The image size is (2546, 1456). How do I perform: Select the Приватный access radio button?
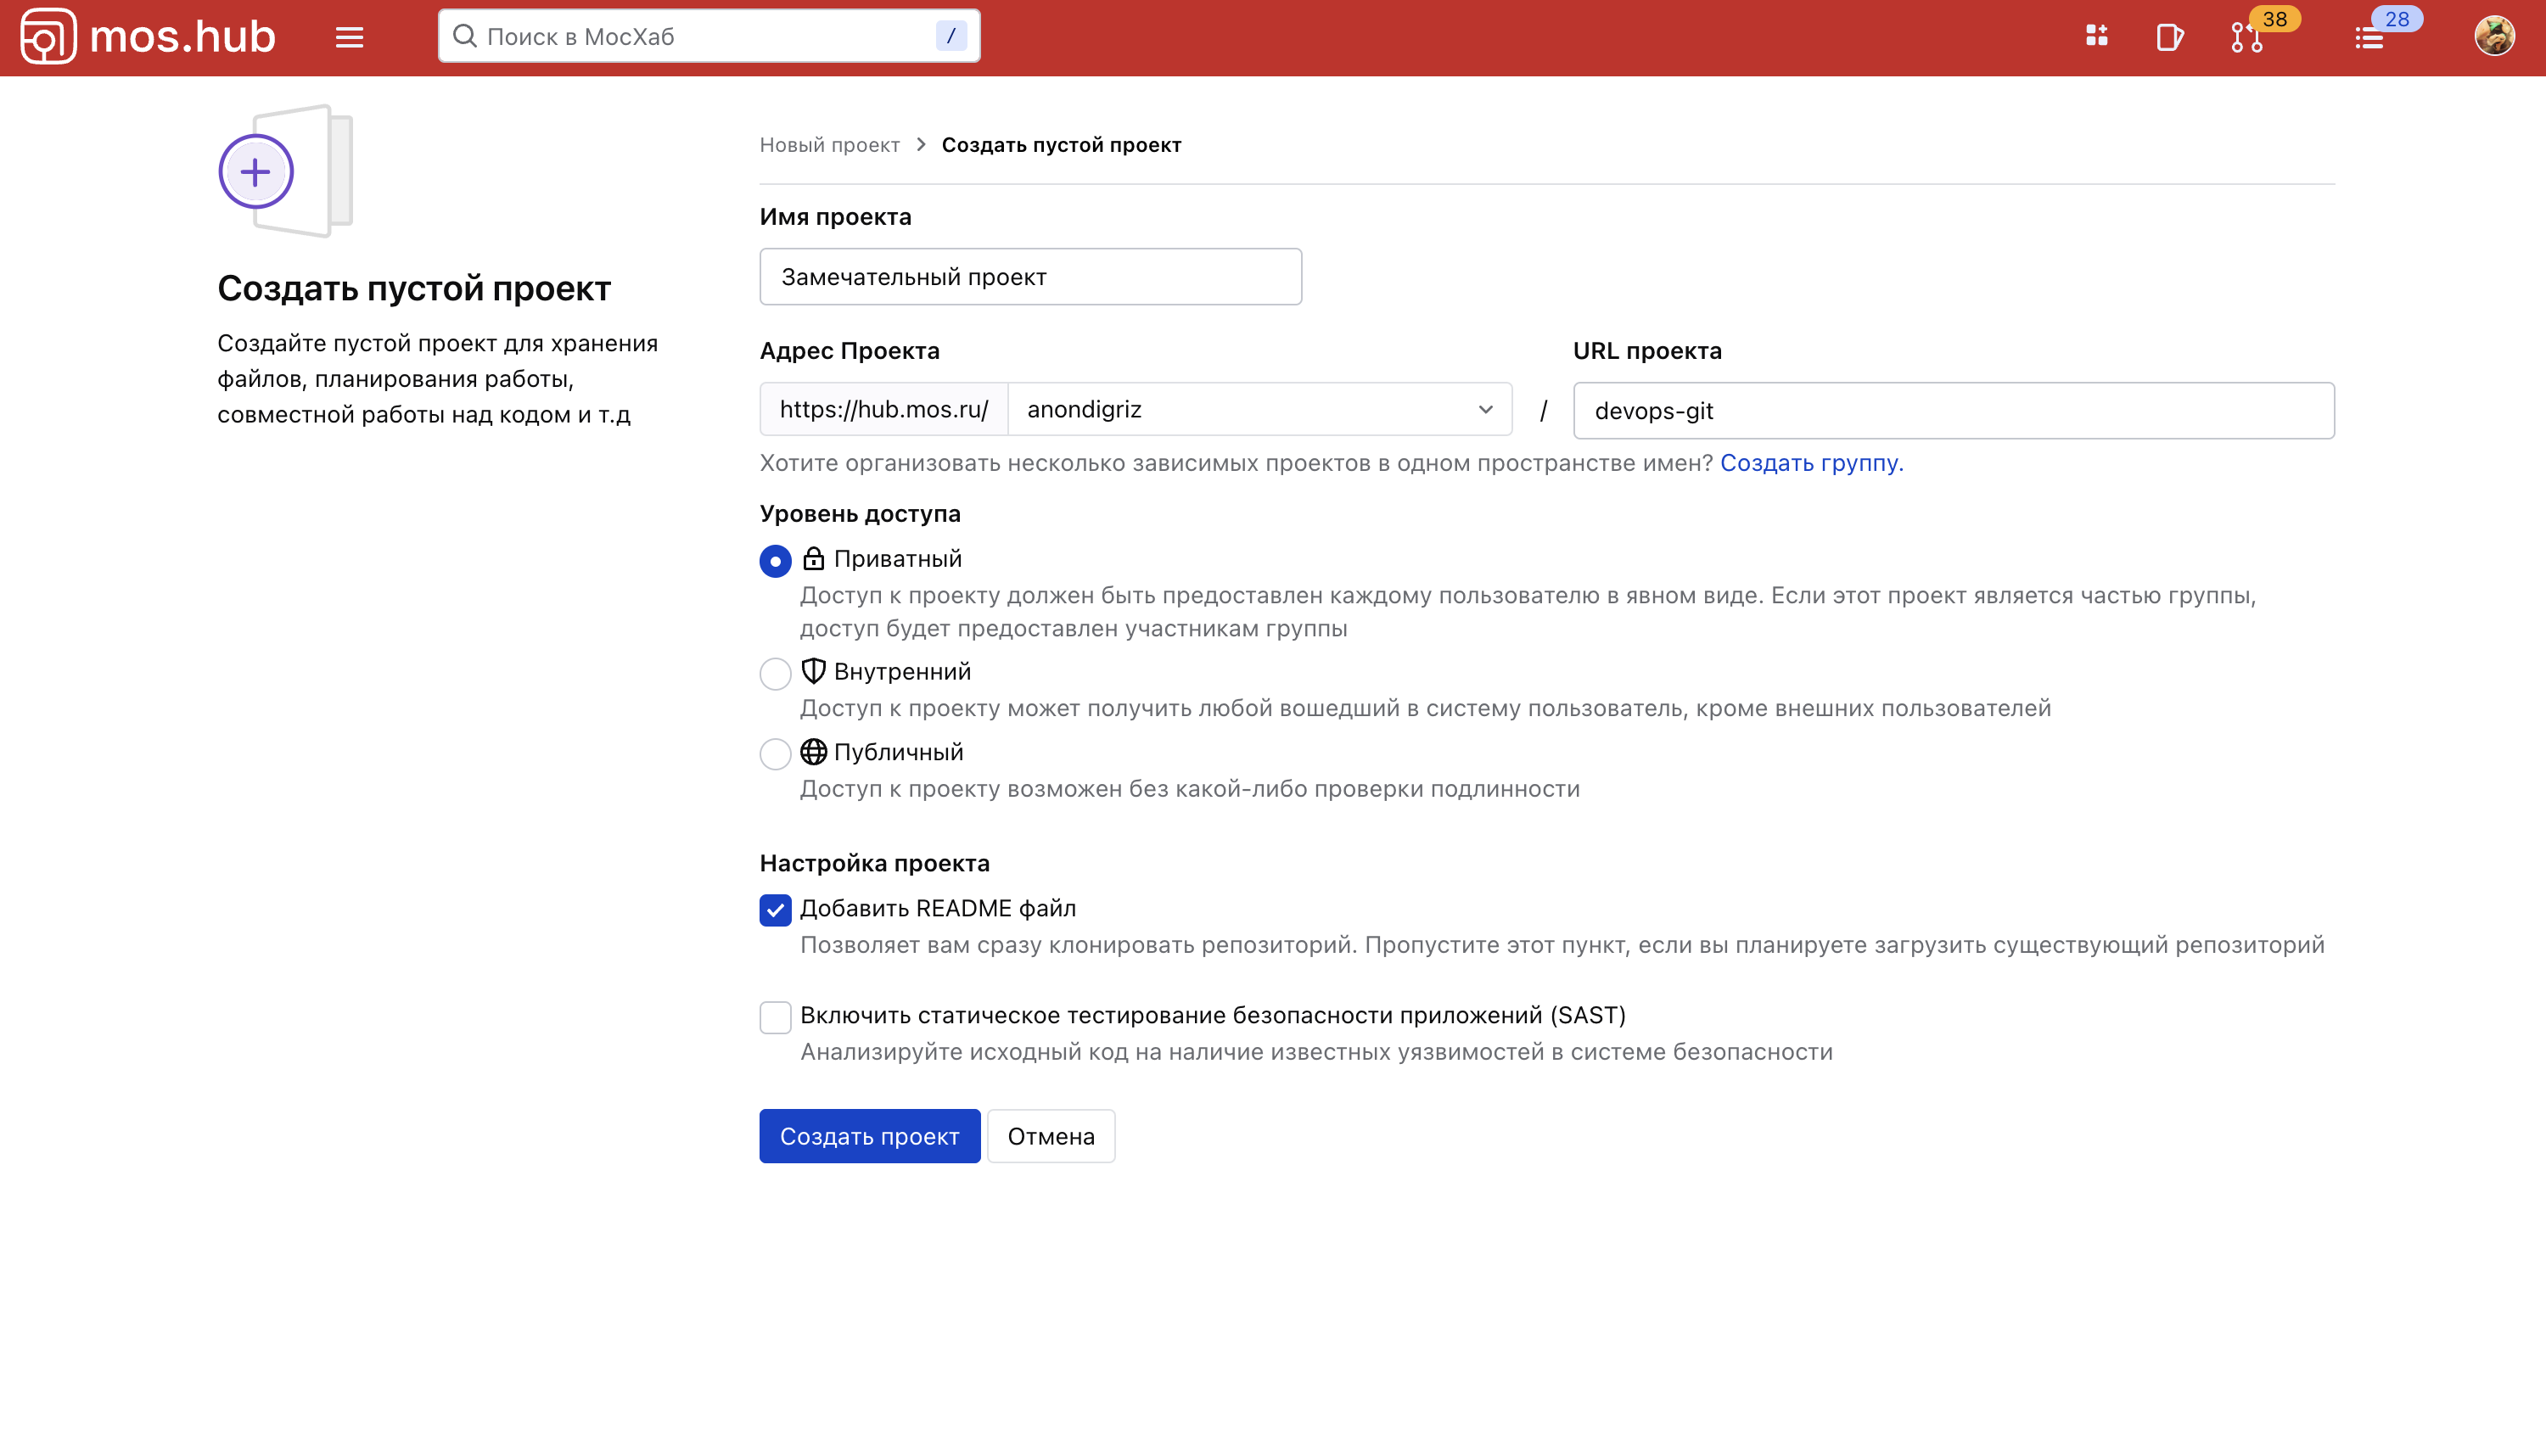coord(775,560)
